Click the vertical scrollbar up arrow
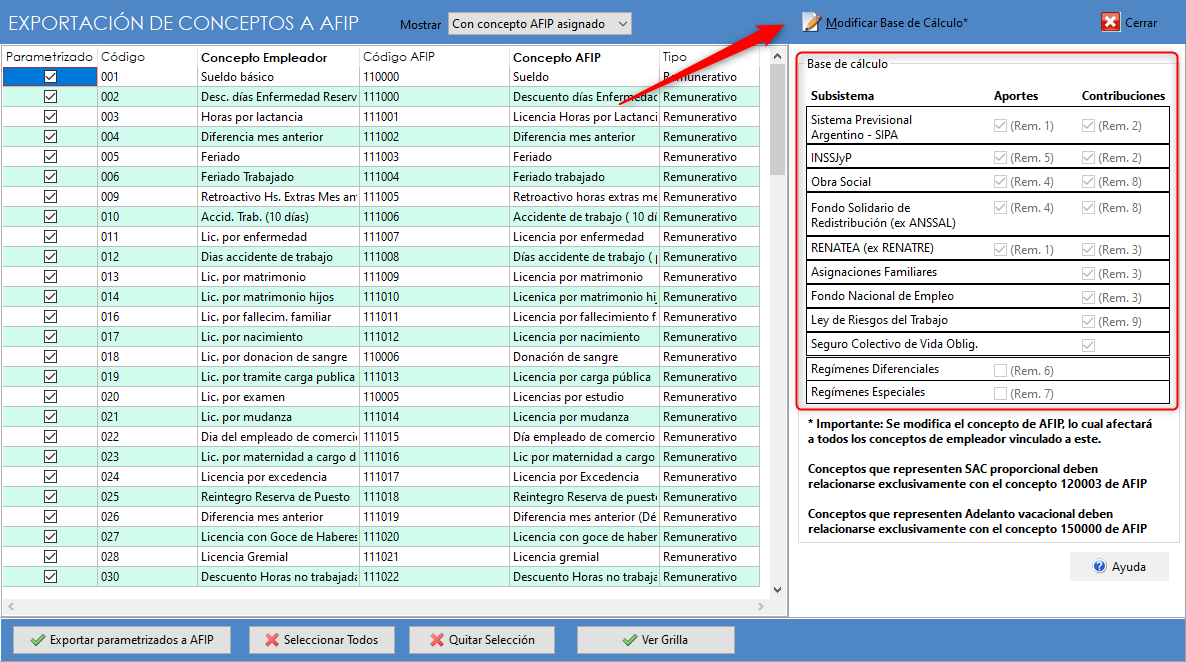Viewport: 1186px width, 662px height. tap(778, 56)
